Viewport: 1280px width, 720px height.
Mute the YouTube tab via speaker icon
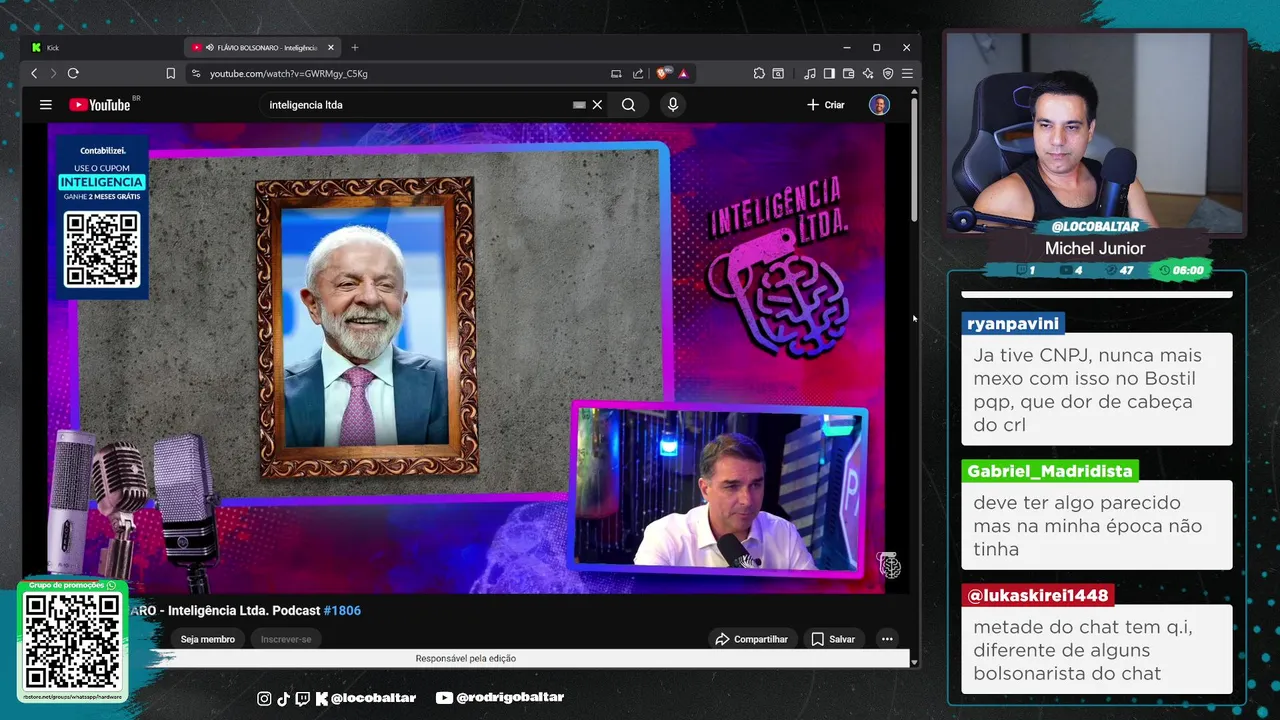(210, 47)
